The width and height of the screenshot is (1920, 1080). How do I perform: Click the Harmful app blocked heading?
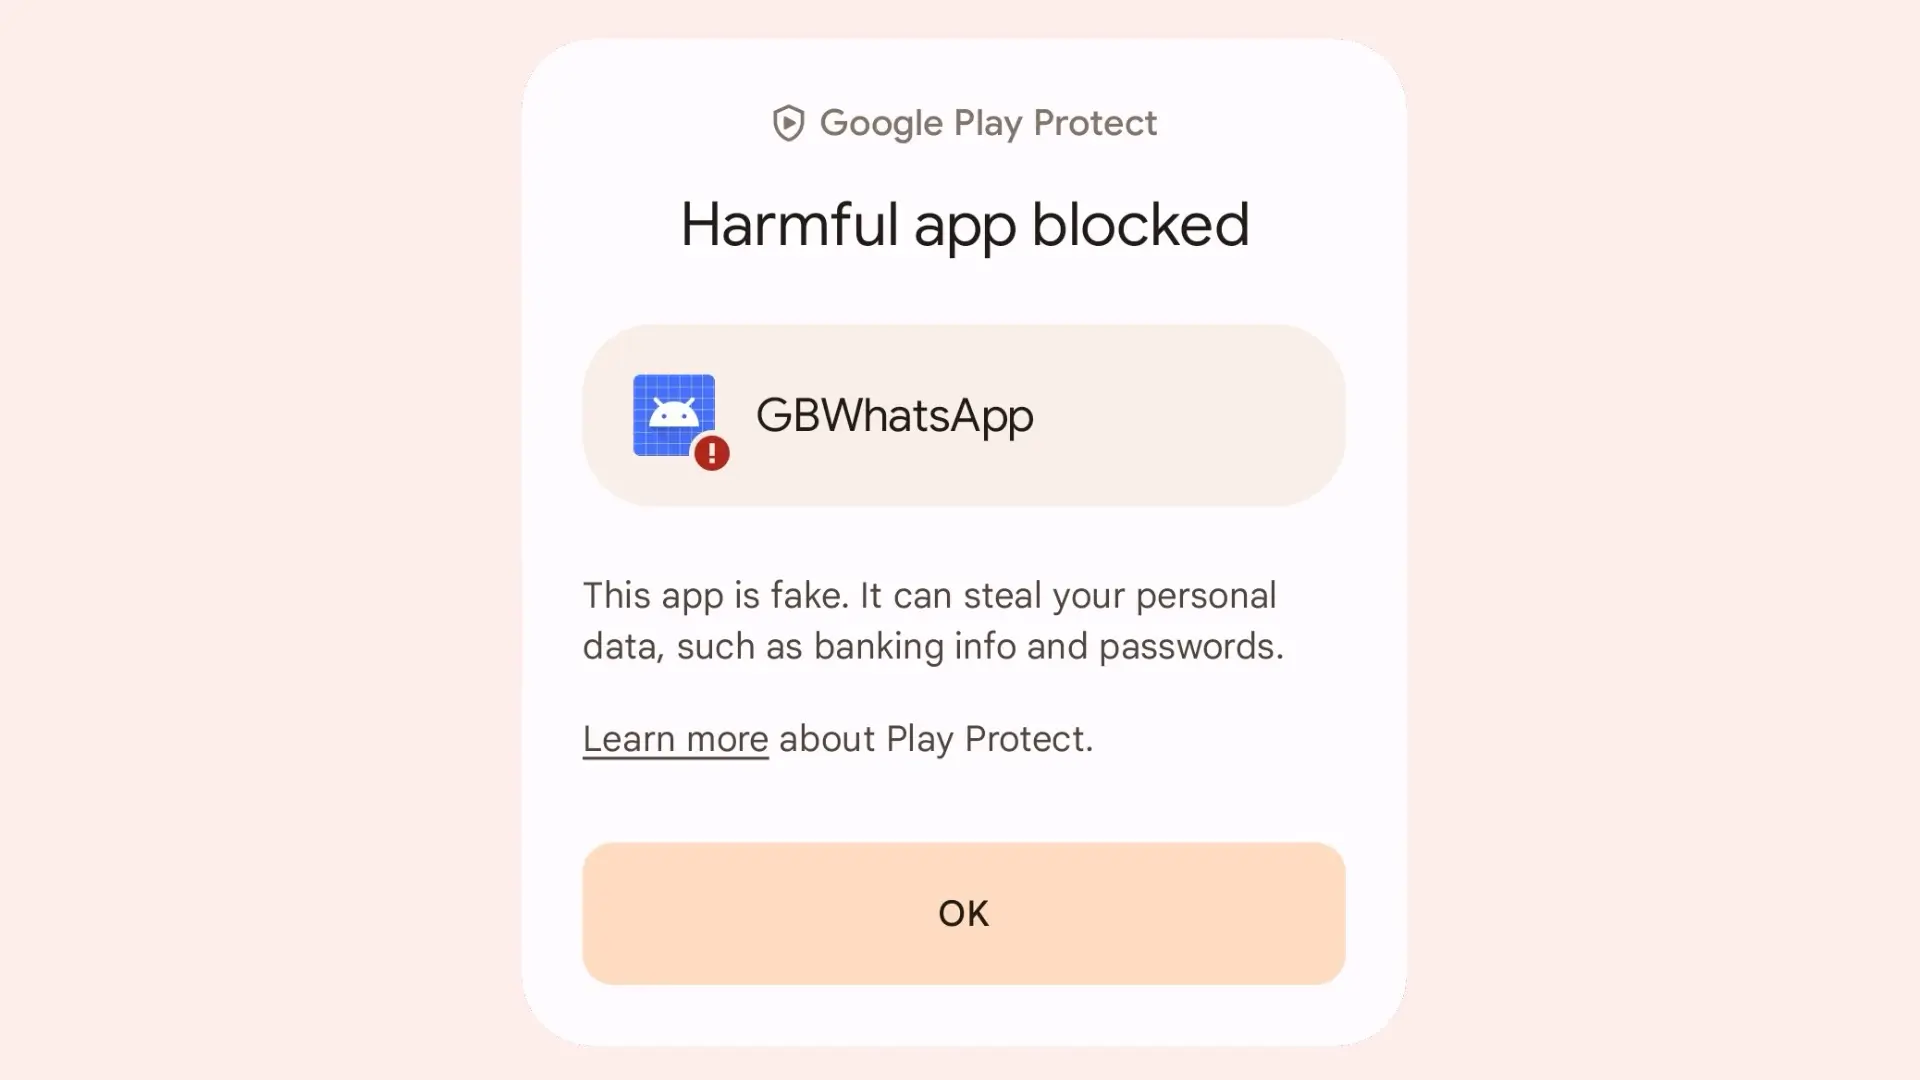[965, 225]
